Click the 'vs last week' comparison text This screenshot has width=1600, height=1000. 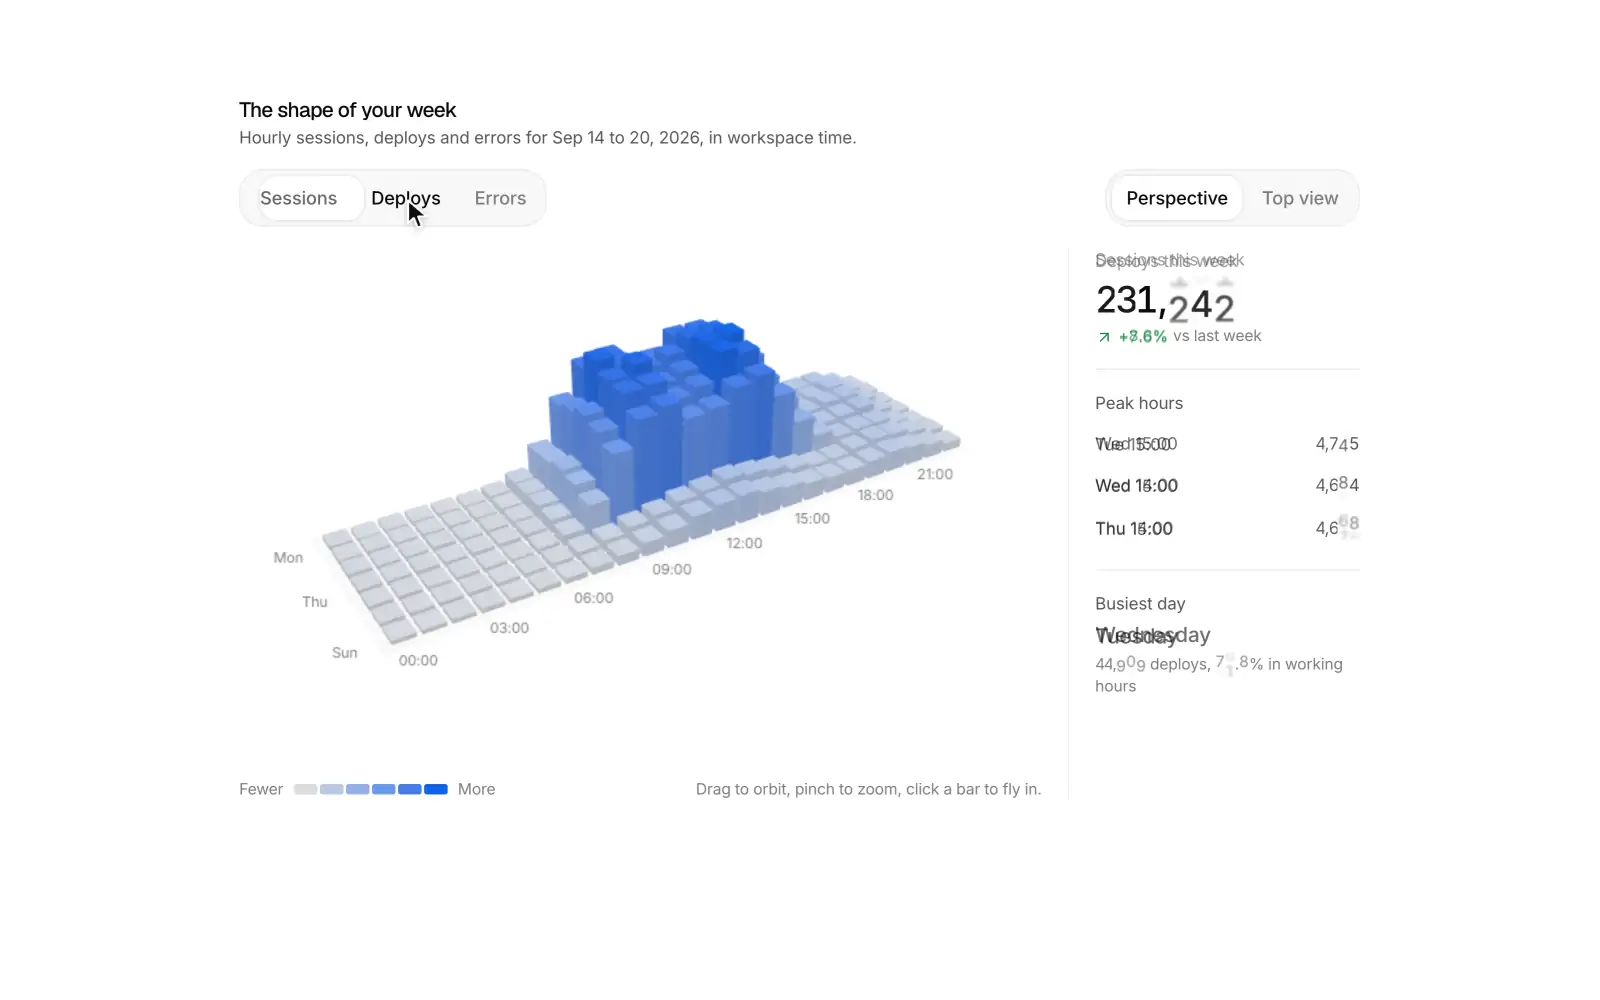click(1217, 336)
